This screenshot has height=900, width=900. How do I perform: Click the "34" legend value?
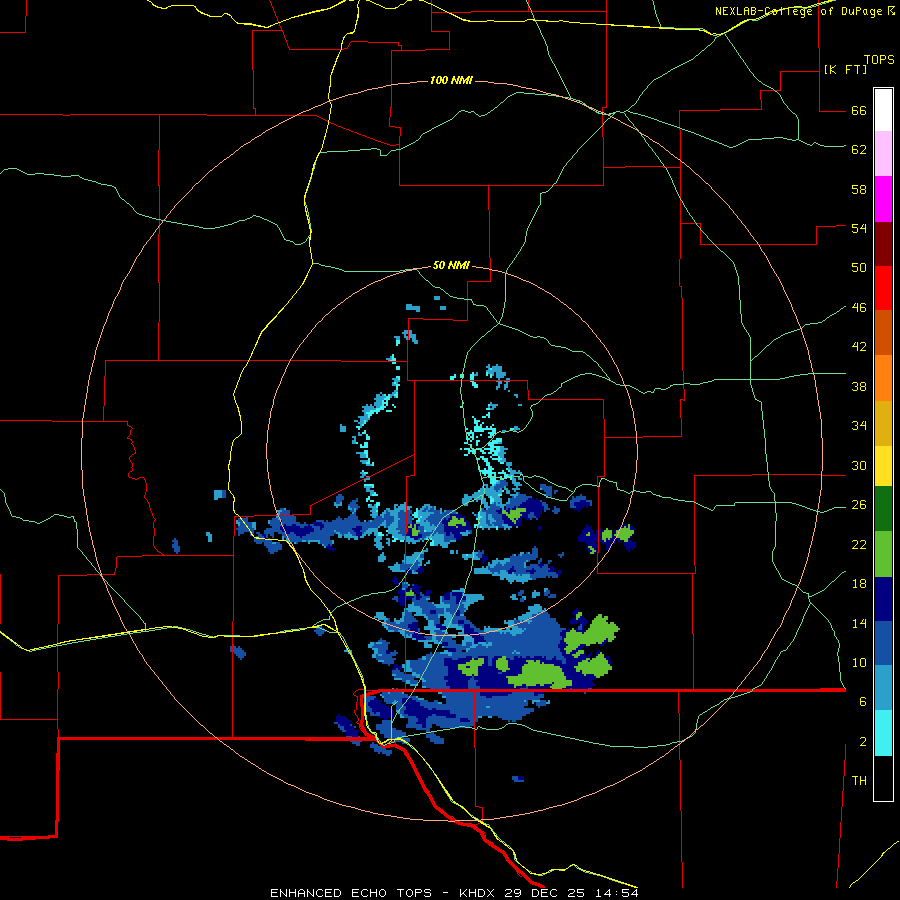pyautogui.click(x=859, y=426)
